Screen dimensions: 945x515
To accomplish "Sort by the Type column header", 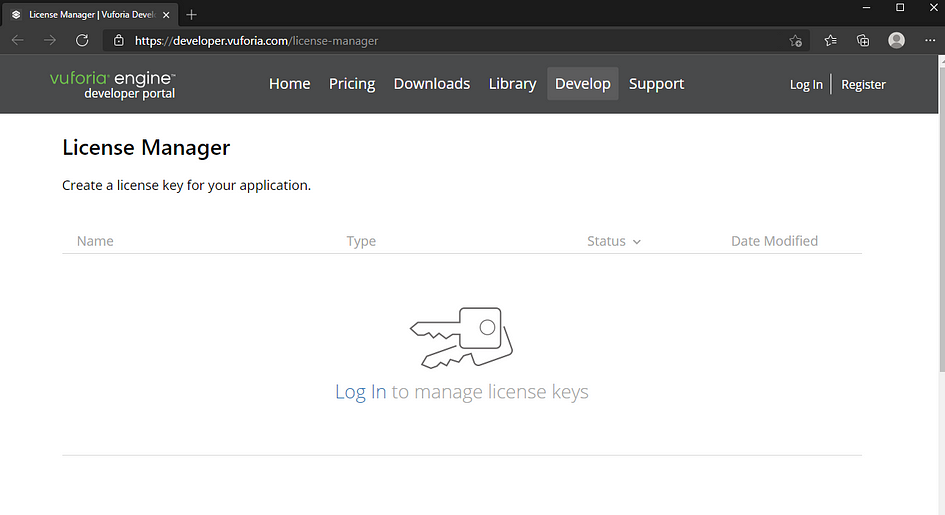I will point(361,241).
